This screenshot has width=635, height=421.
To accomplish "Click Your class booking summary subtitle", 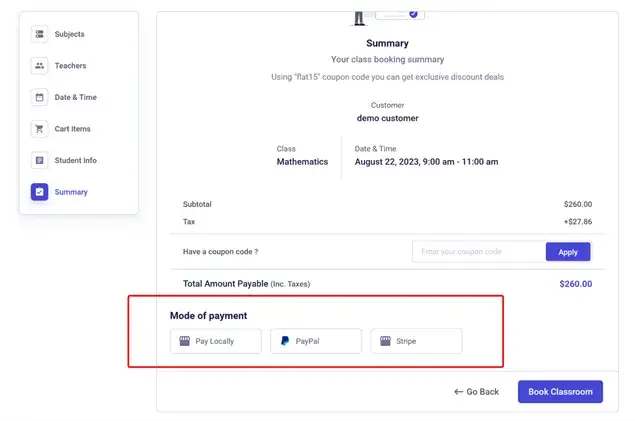I will tap(387, 60).
